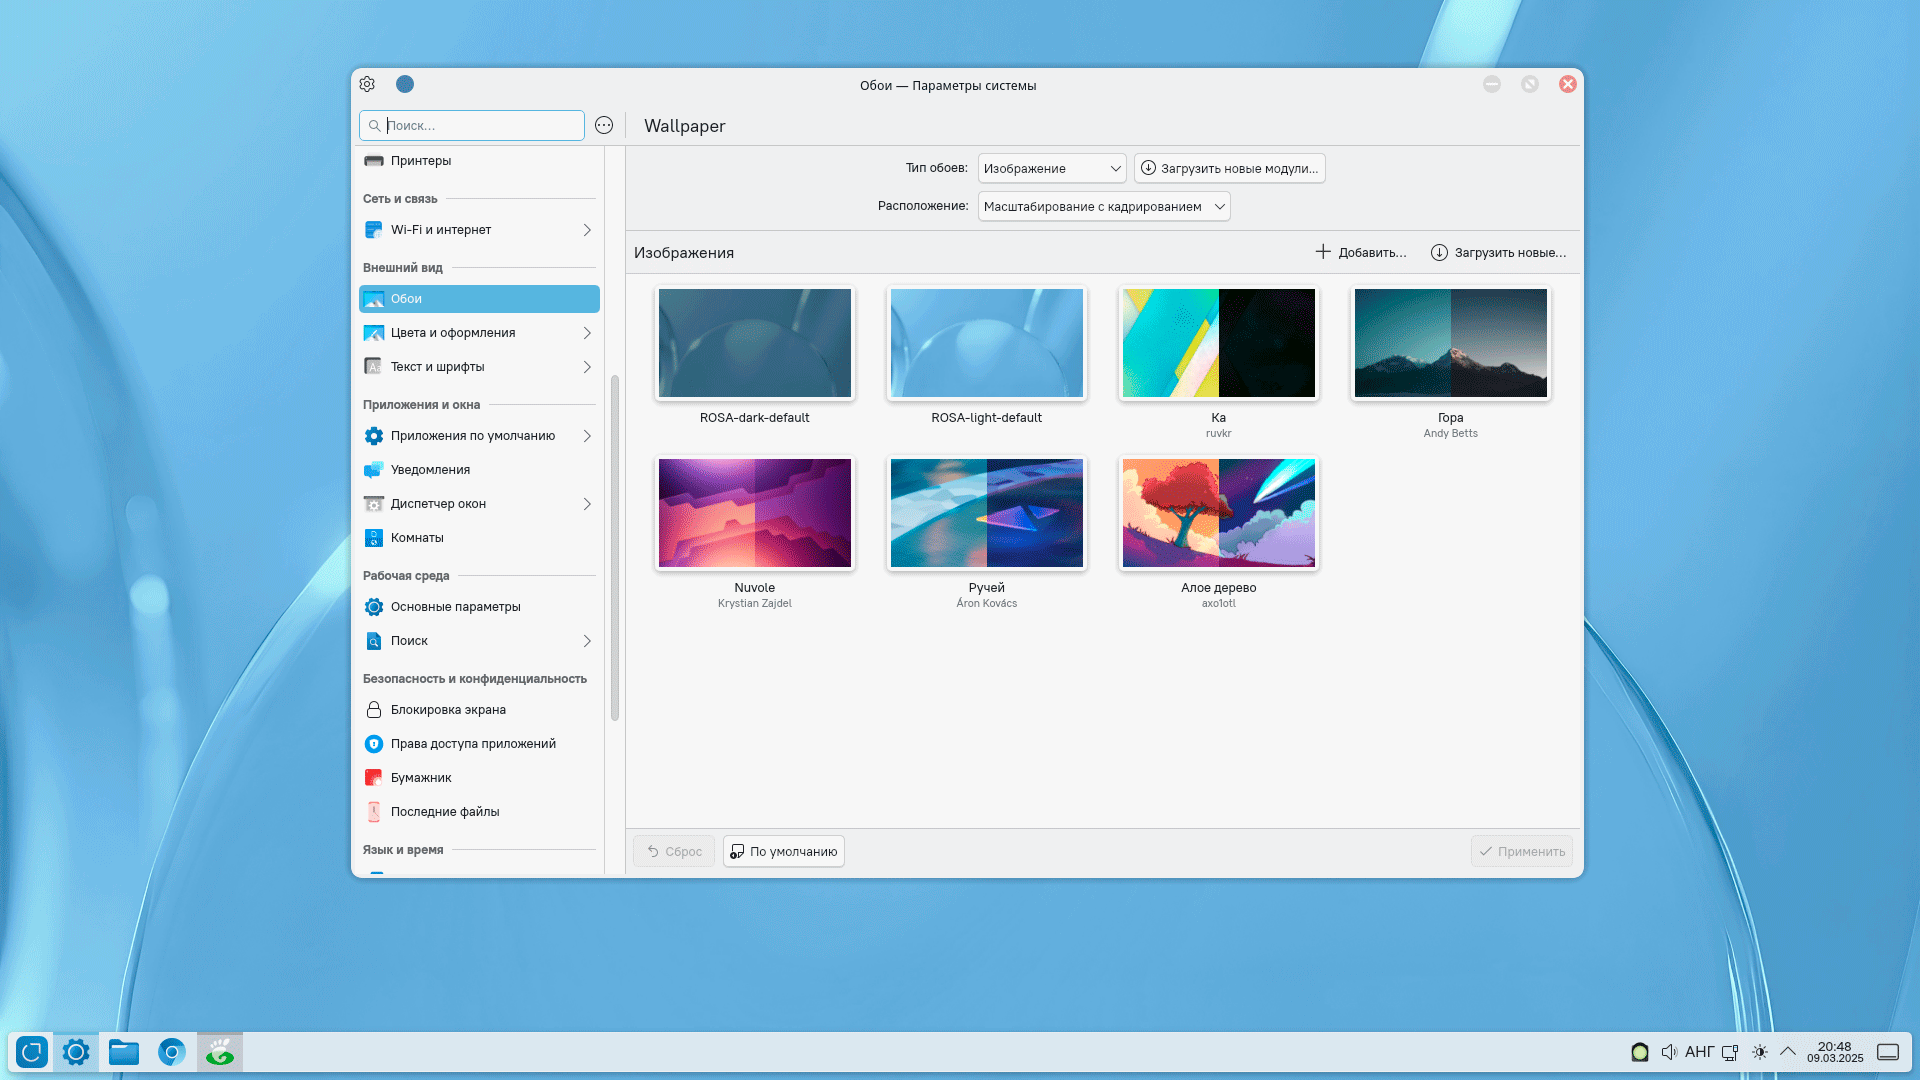This screenshot has width=1920, height=1080.
Task: Expand Colors and themes (Цвета и оформления) chevron
Action: pyautogui.click(x=587, y=333)
